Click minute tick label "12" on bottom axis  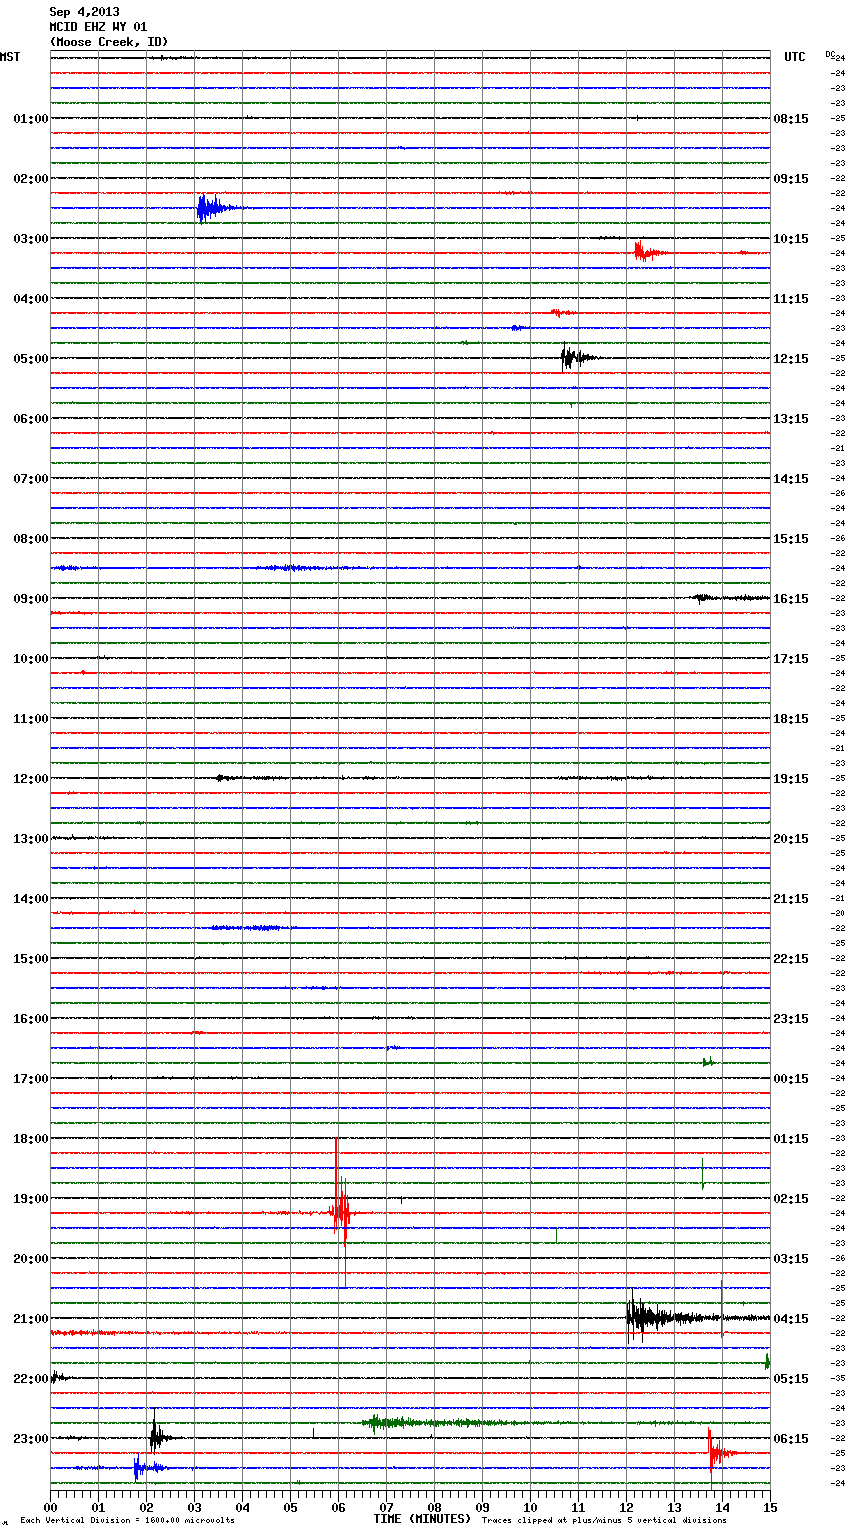(626, 1507)
